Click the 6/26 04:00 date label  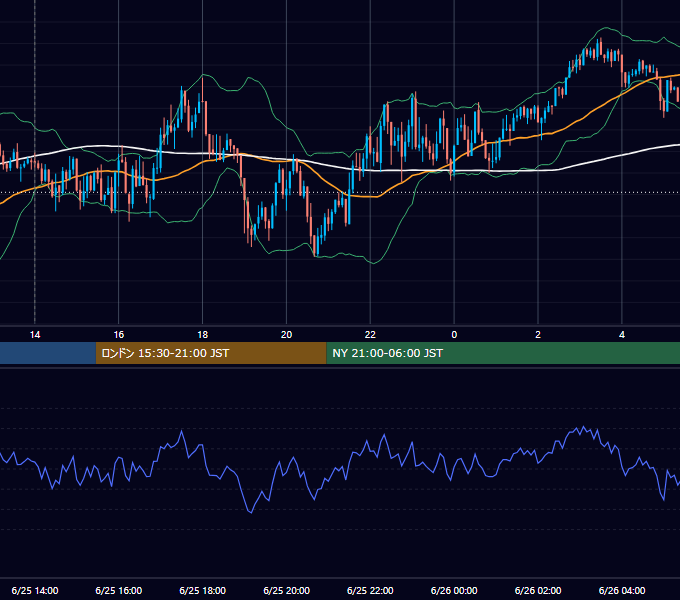tap(622, 590)
